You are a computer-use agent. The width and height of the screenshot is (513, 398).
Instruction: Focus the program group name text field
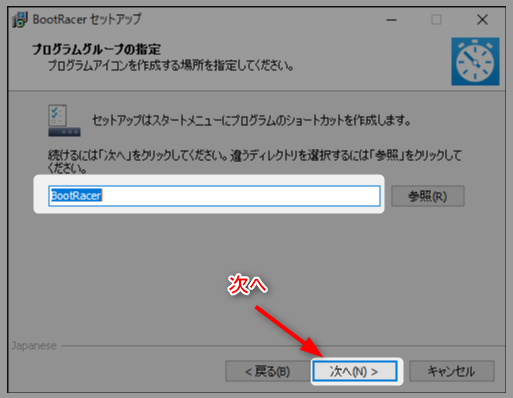(x=214, y=196)
